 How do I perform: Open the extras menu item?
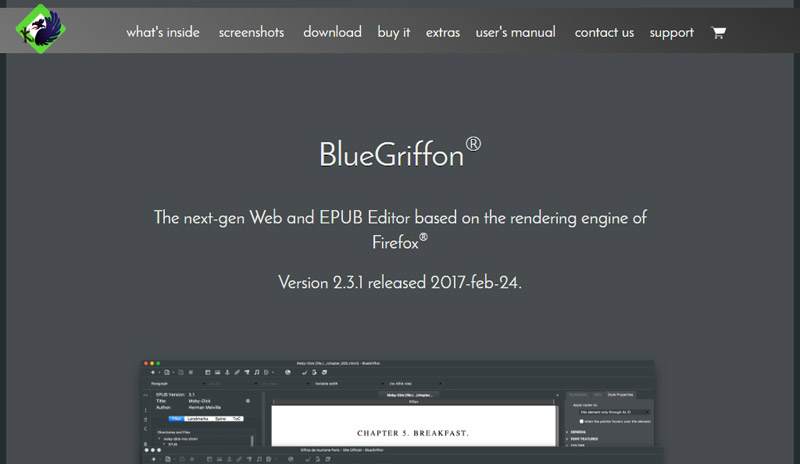443,32
